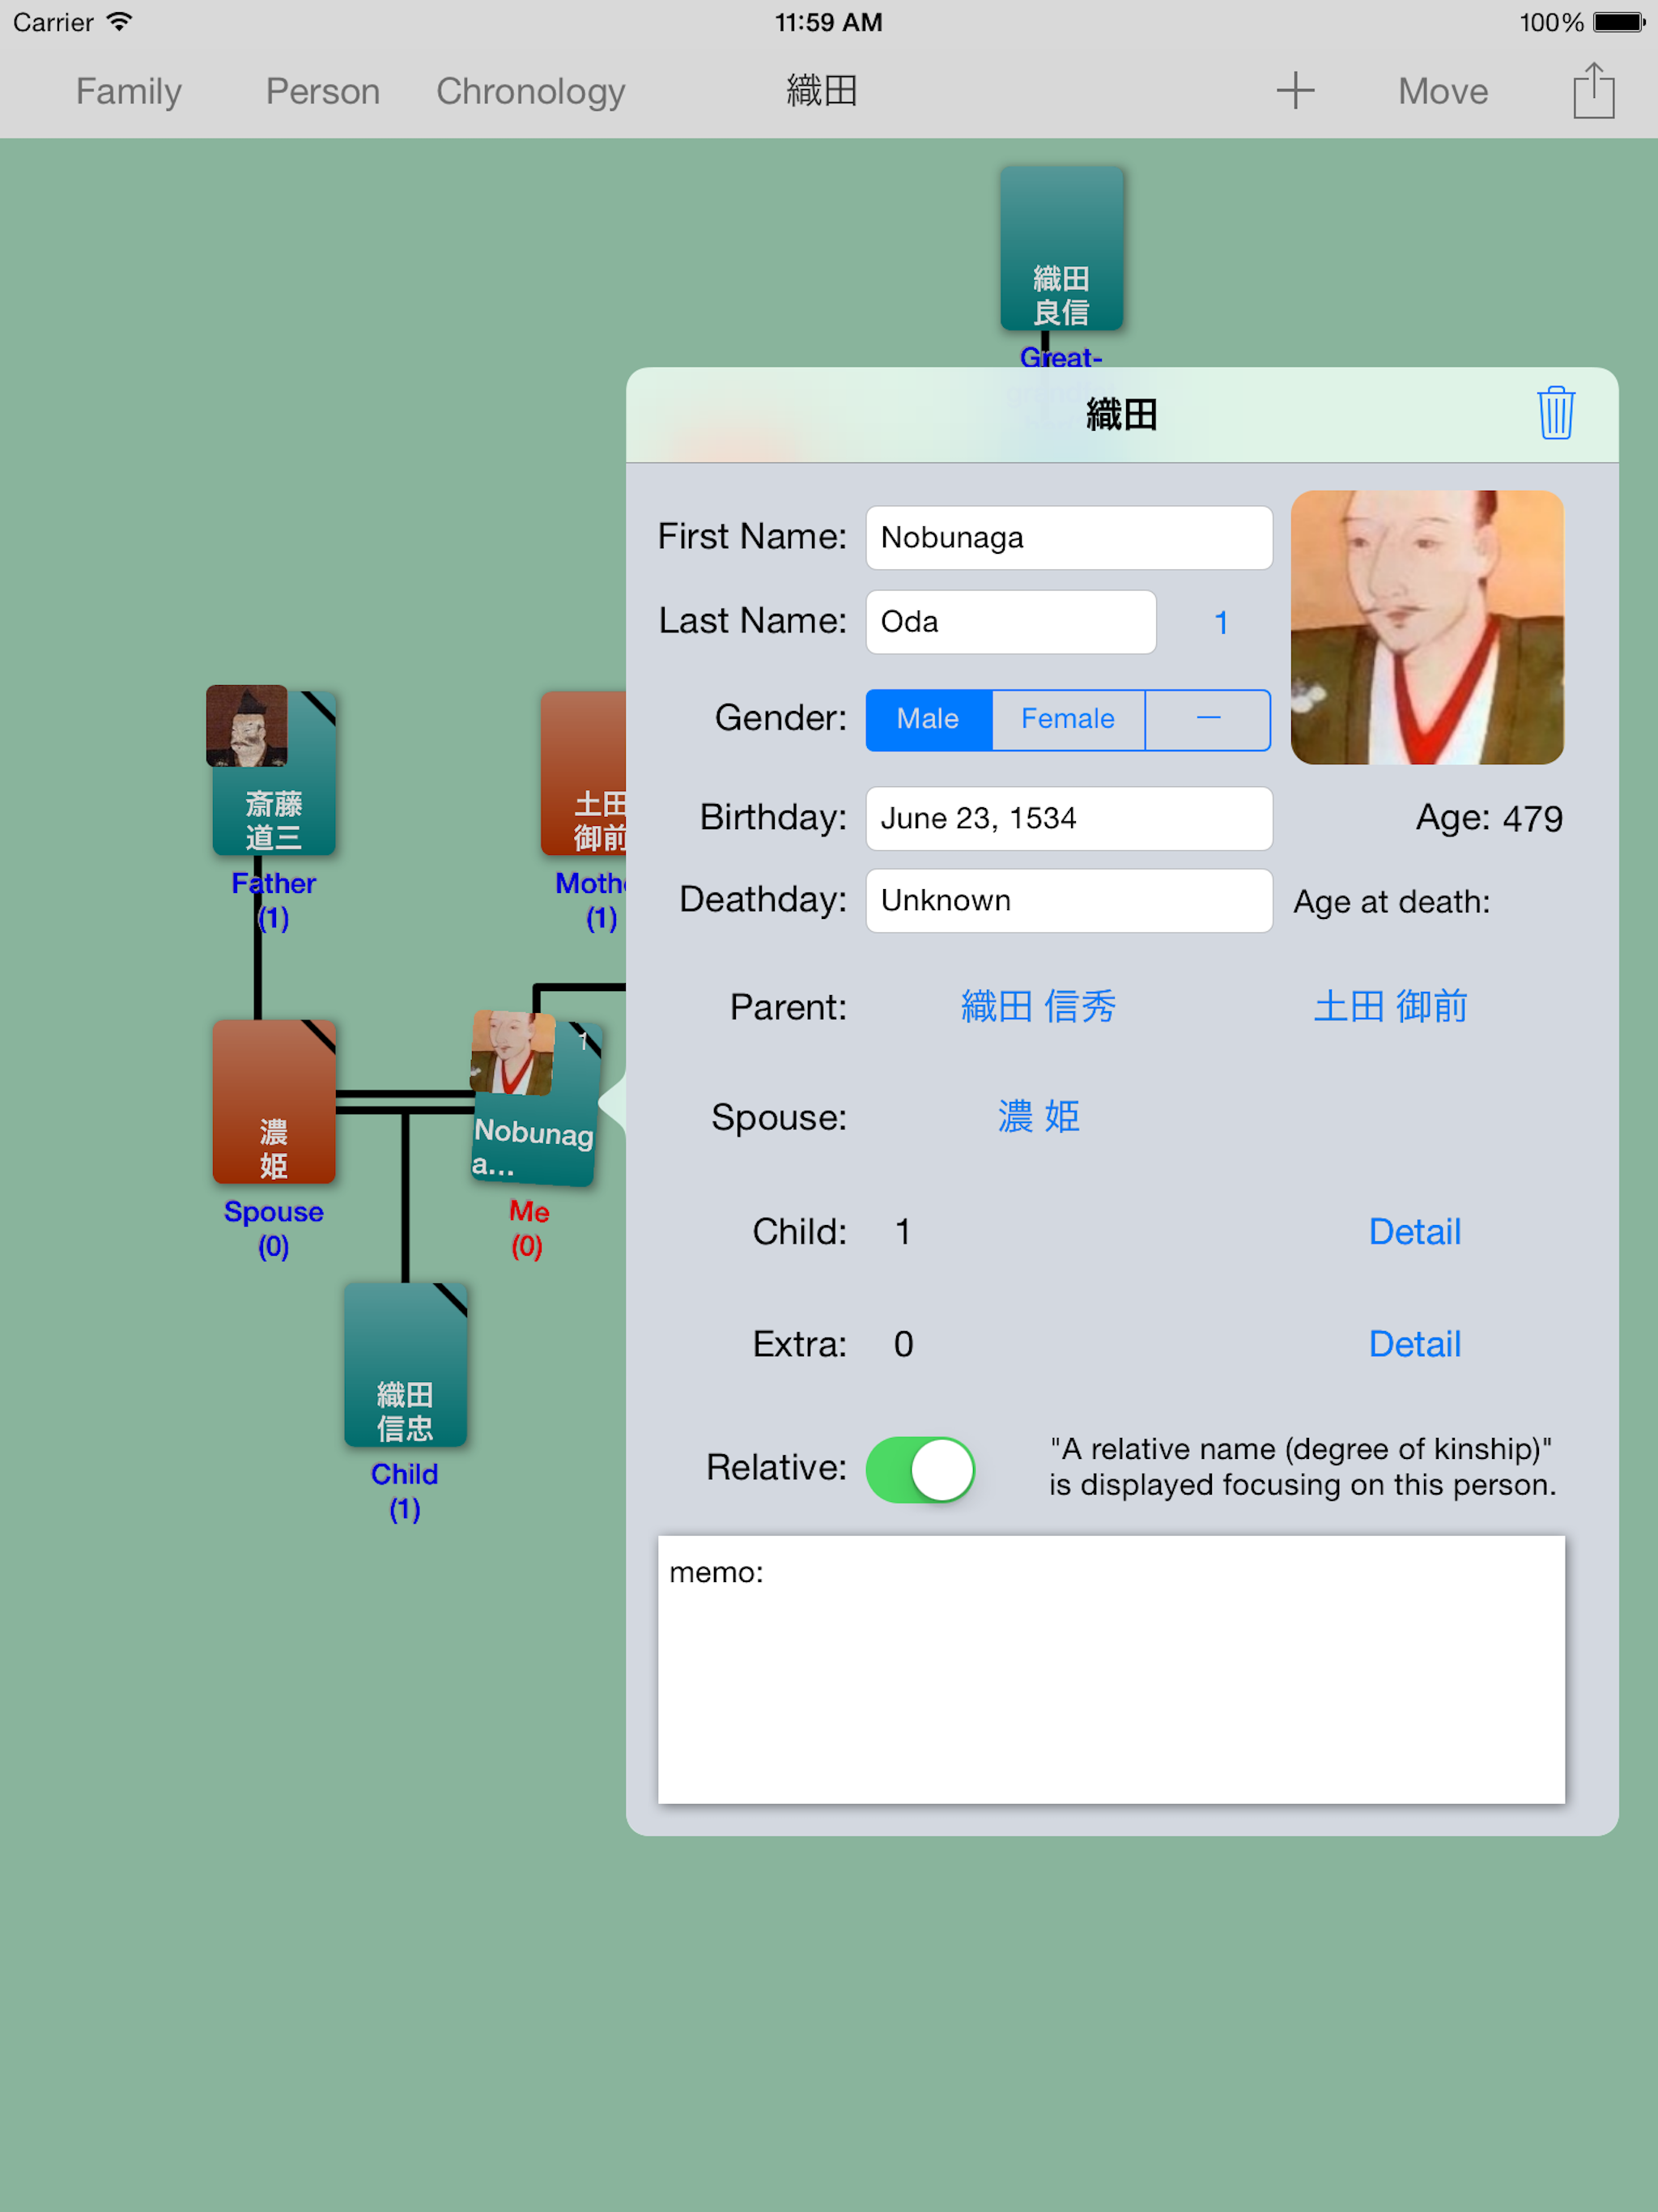Toggle the Relative switch off
Viewport: 1658px width, 2212px height.
pos(920,1469)
